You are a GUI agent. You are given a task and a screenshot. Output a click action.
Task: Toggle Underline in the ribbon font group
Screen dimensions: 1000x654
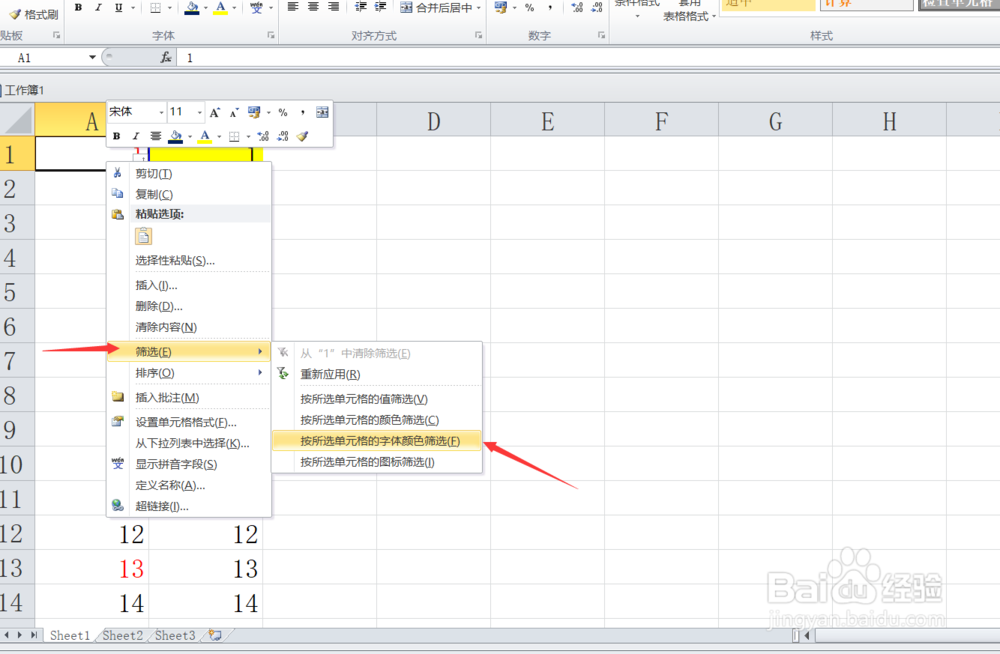(118, 8)
